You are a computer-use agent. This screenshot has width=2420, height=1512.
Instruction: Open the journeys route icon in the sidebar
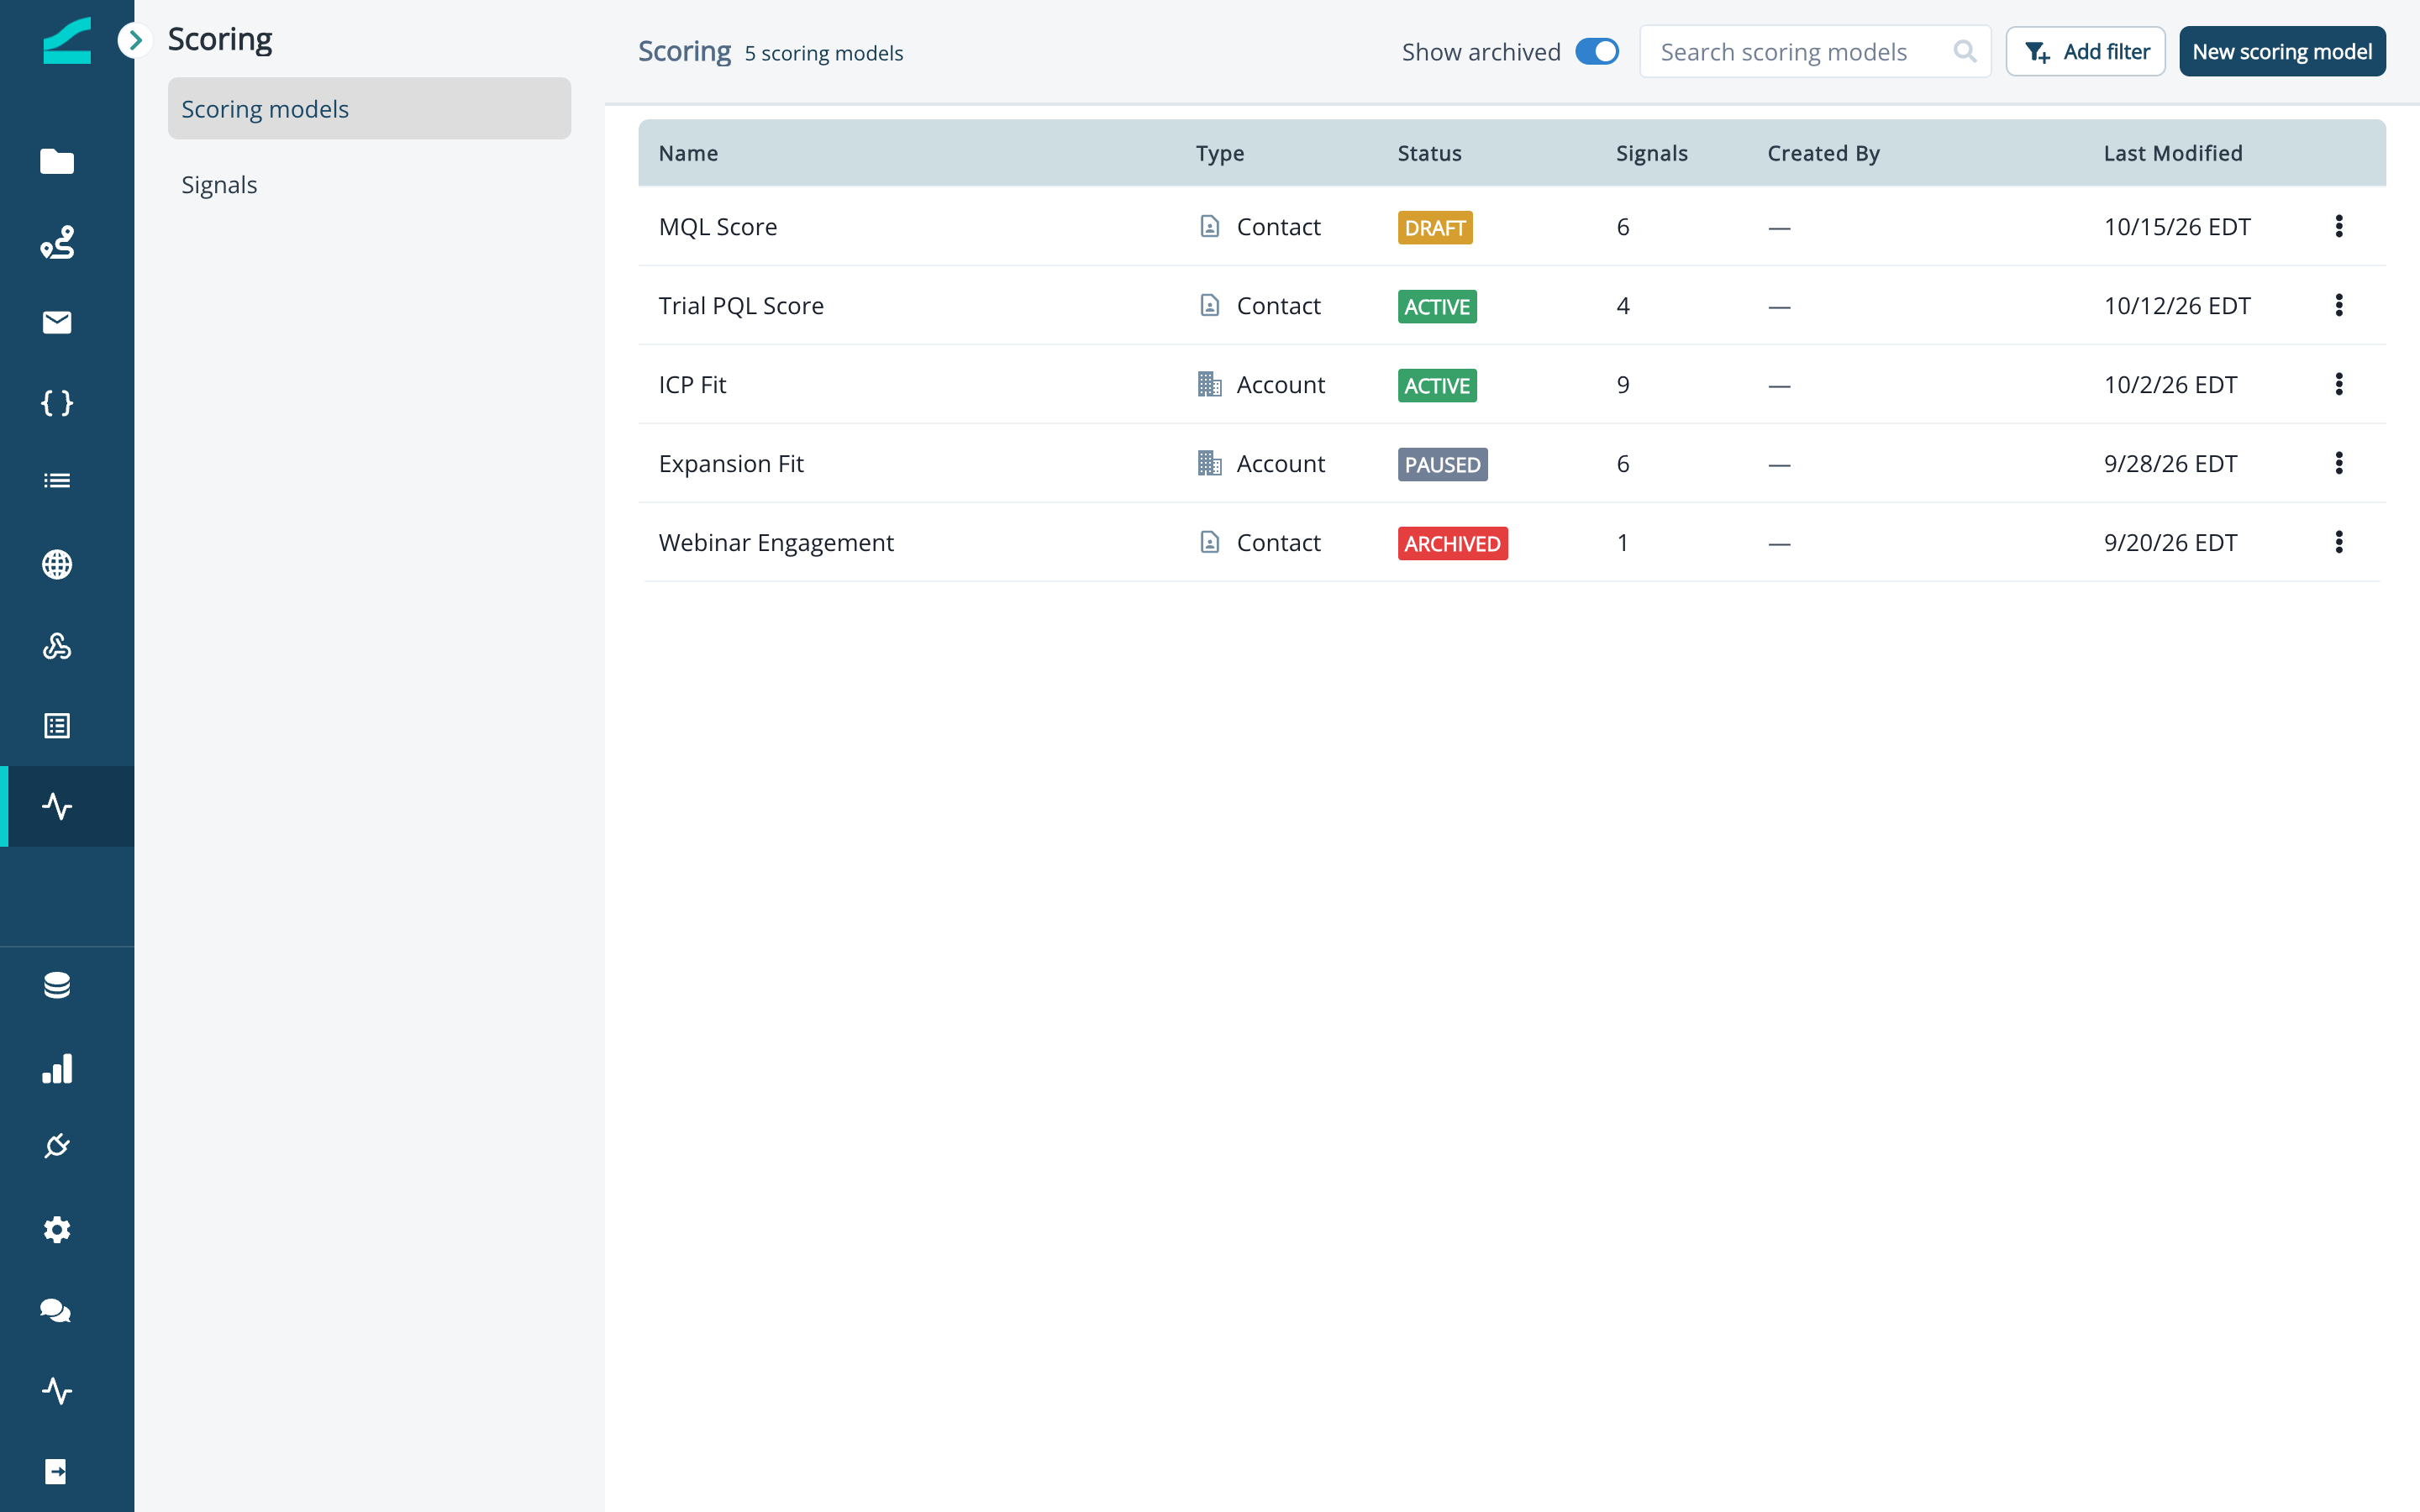click(x=57, y=242)
